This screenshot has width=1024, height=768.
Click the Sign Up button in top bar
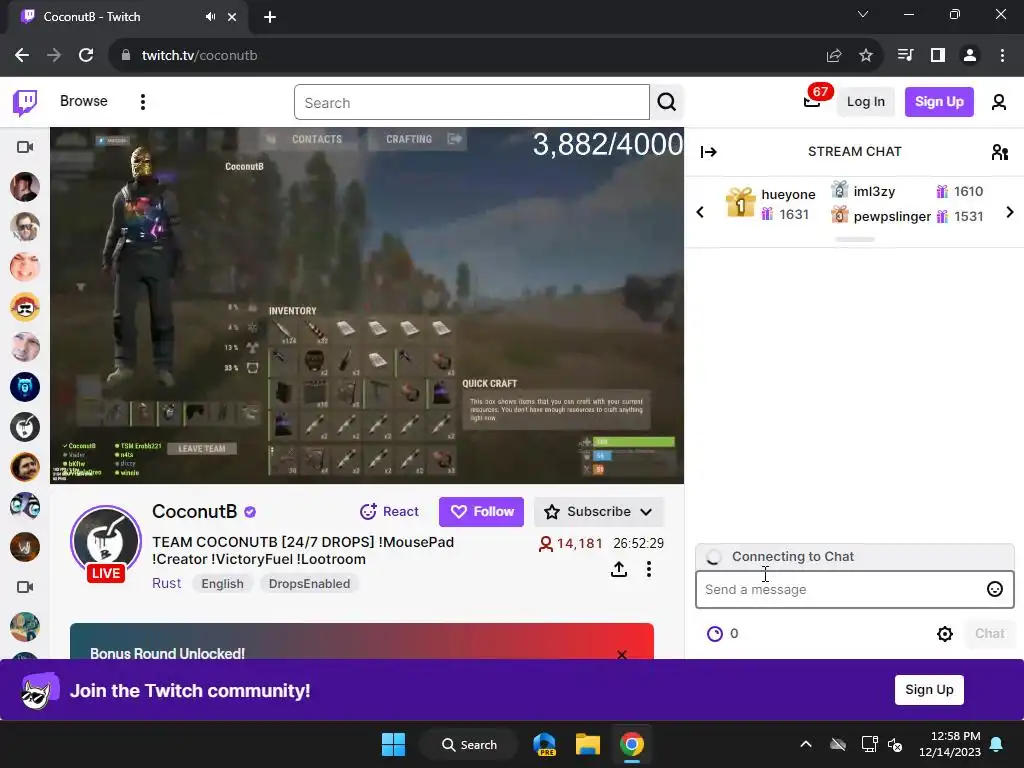coord(938,102)
